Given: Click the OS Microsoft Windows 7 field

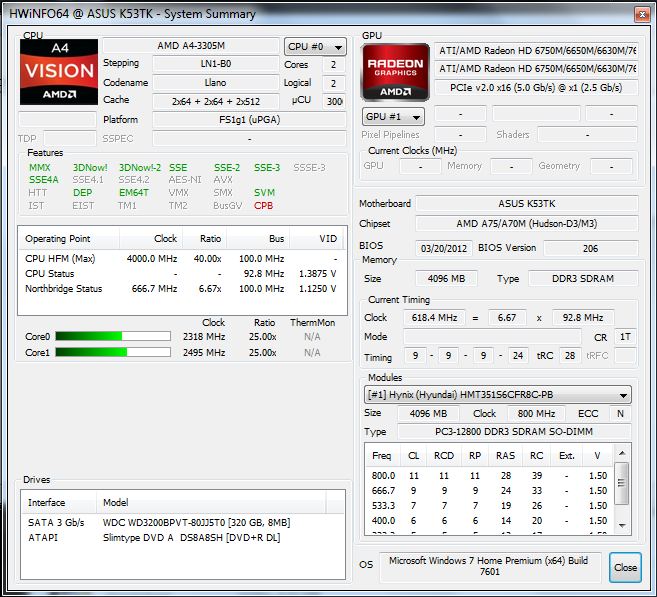Looking at the screenshot, I should [489, 566].
